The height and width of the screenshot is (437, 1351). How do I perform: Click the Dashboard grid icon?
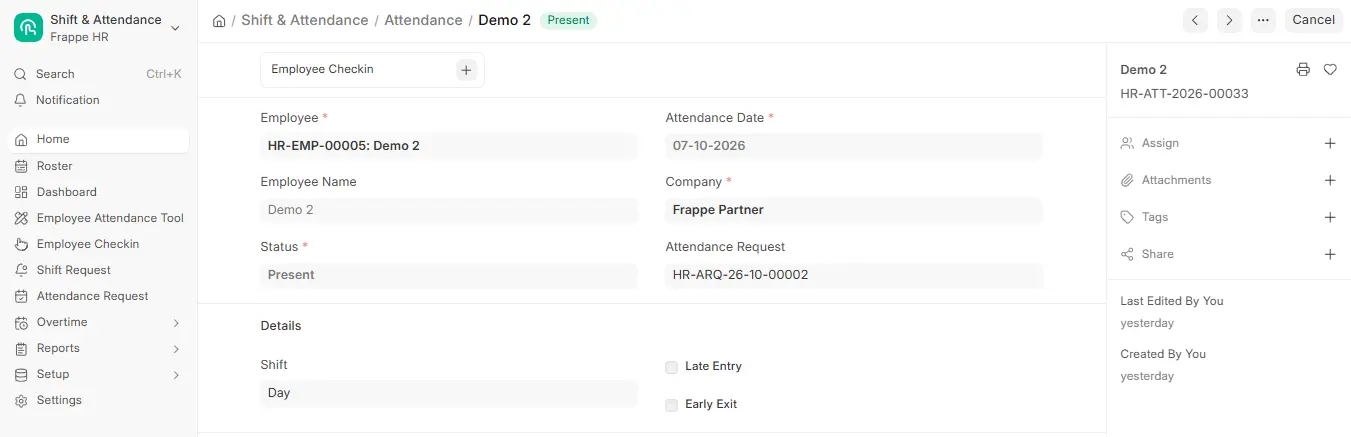pyautogui.click(x=22, y=192)
